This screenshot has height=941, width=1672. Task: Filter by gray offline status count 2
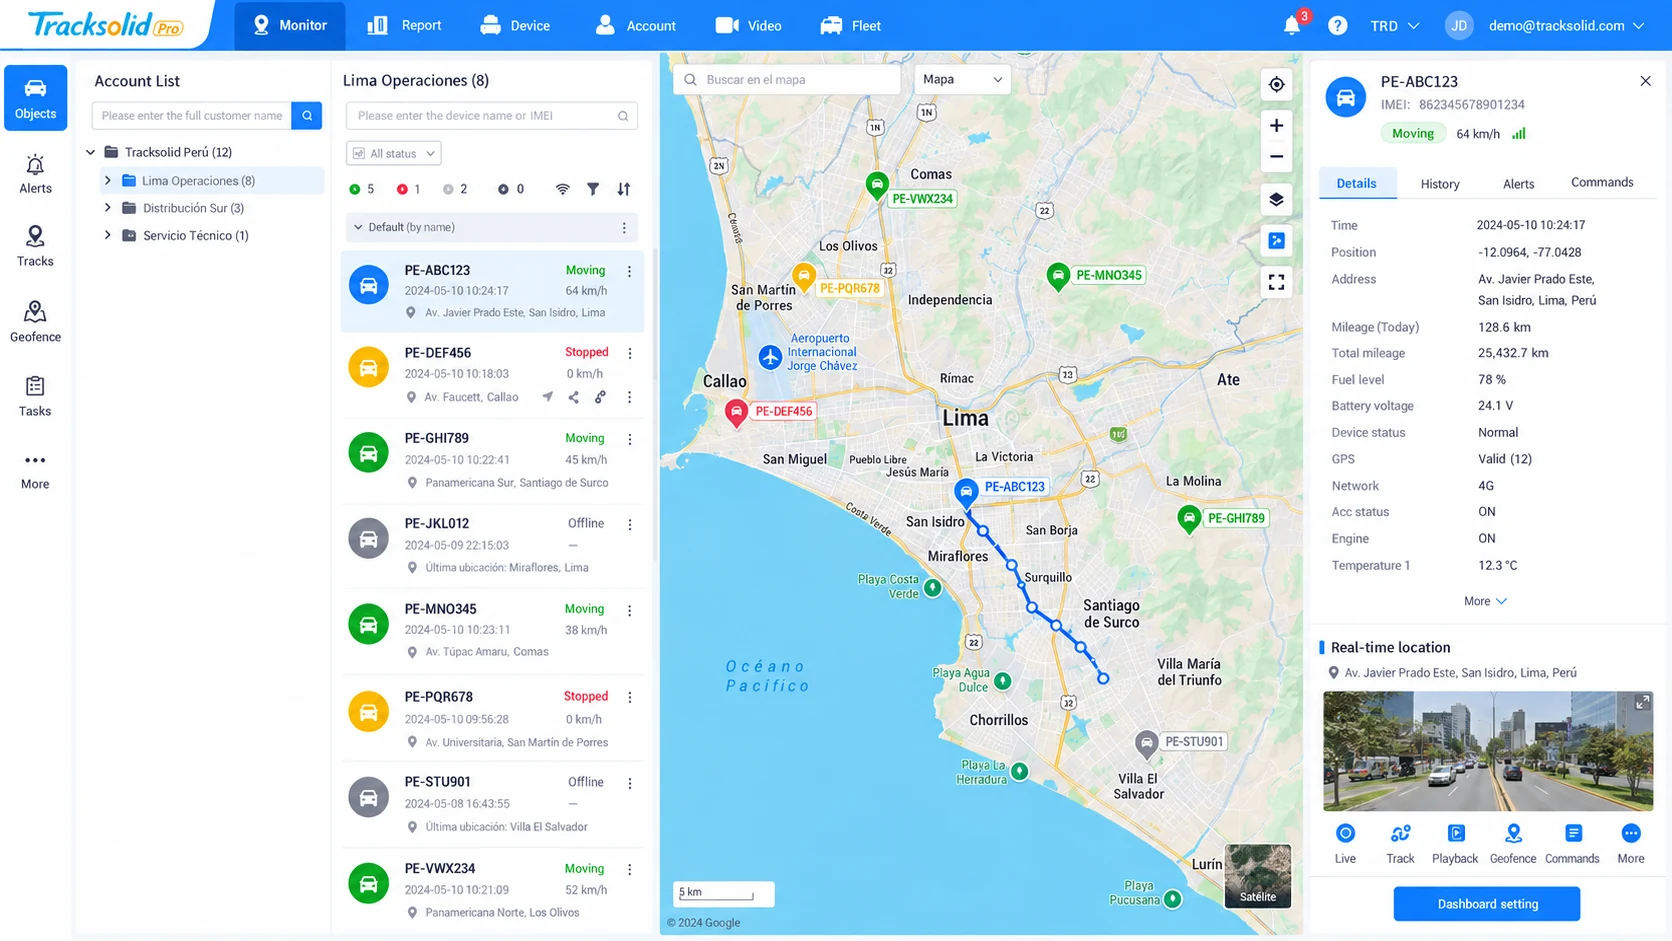[455, 189]
